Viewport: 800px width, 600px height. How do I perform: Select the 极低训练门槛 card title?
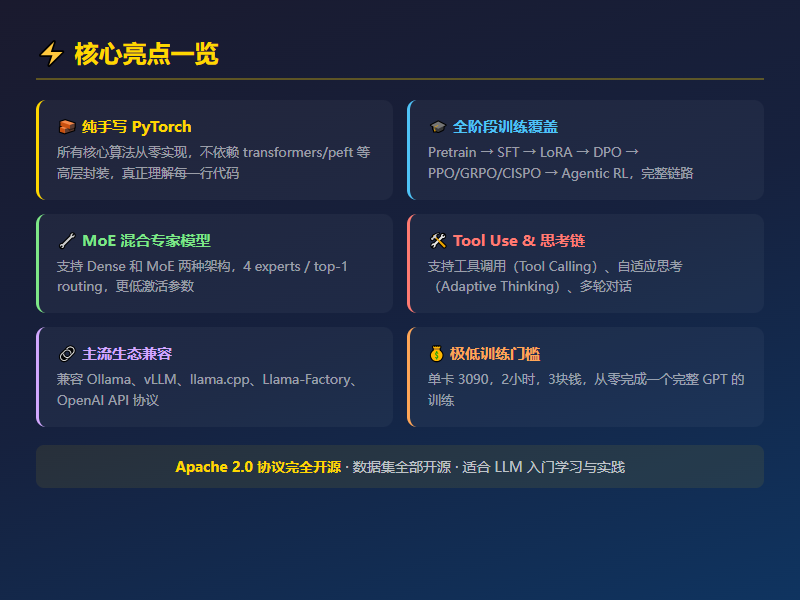point(495,354)
